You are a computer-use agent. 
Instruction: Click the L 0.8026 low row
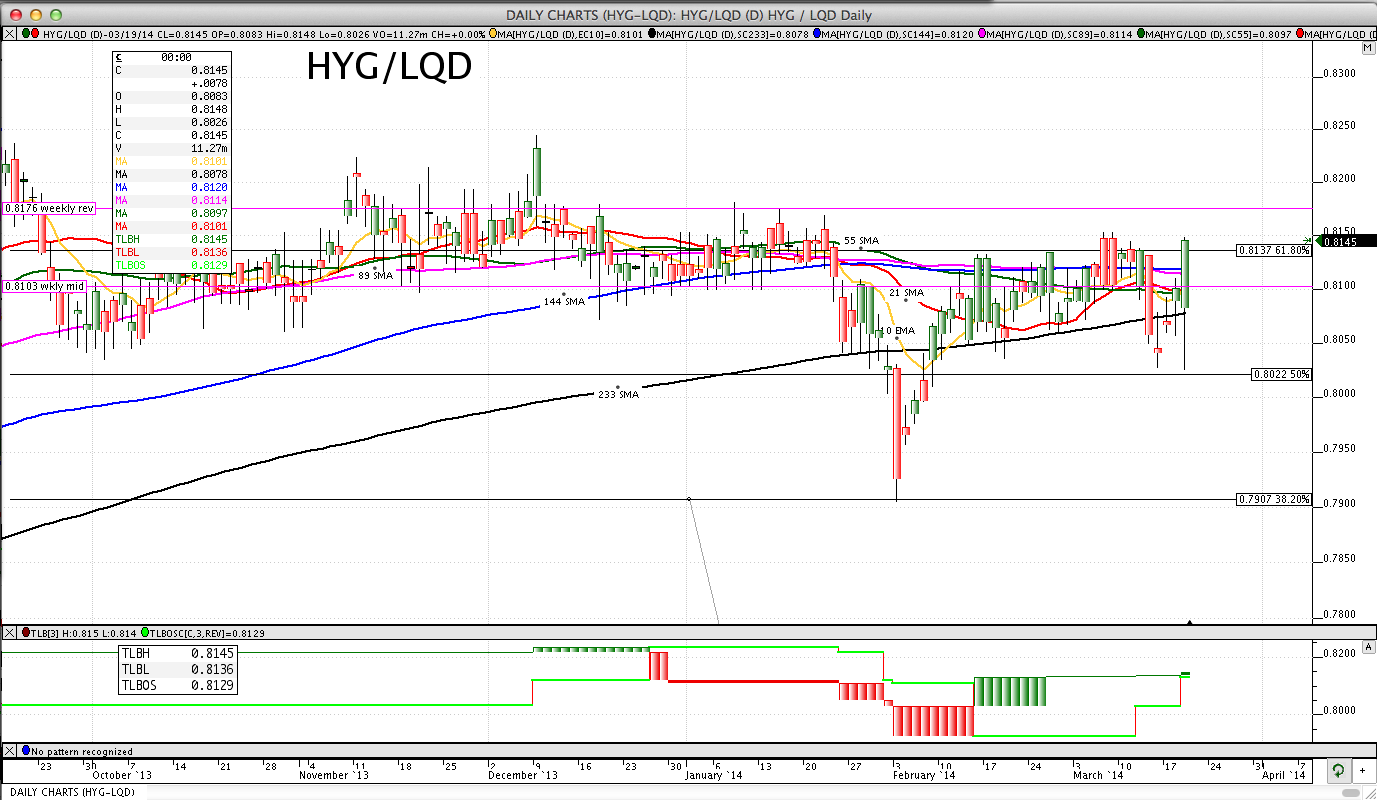(x=172, y=122)
